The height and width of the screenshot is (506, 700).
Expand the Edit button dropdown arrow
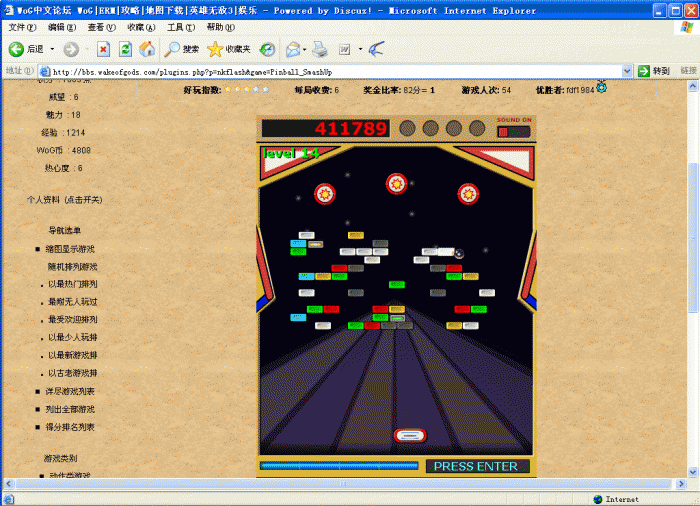pyautogui.click(x=360, y=49)
